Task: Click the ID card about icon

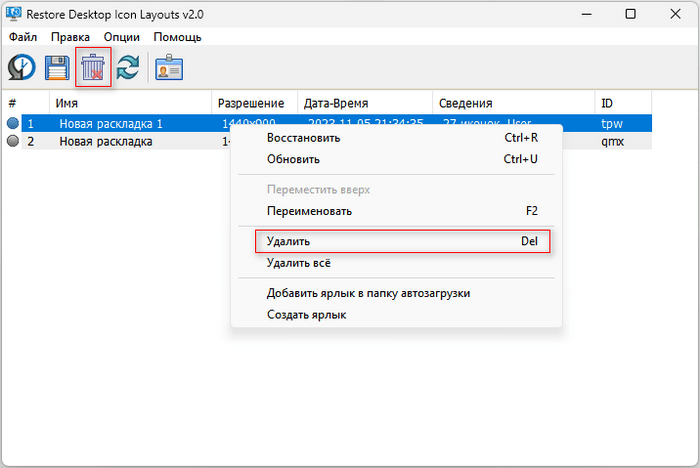Action: 169,67
